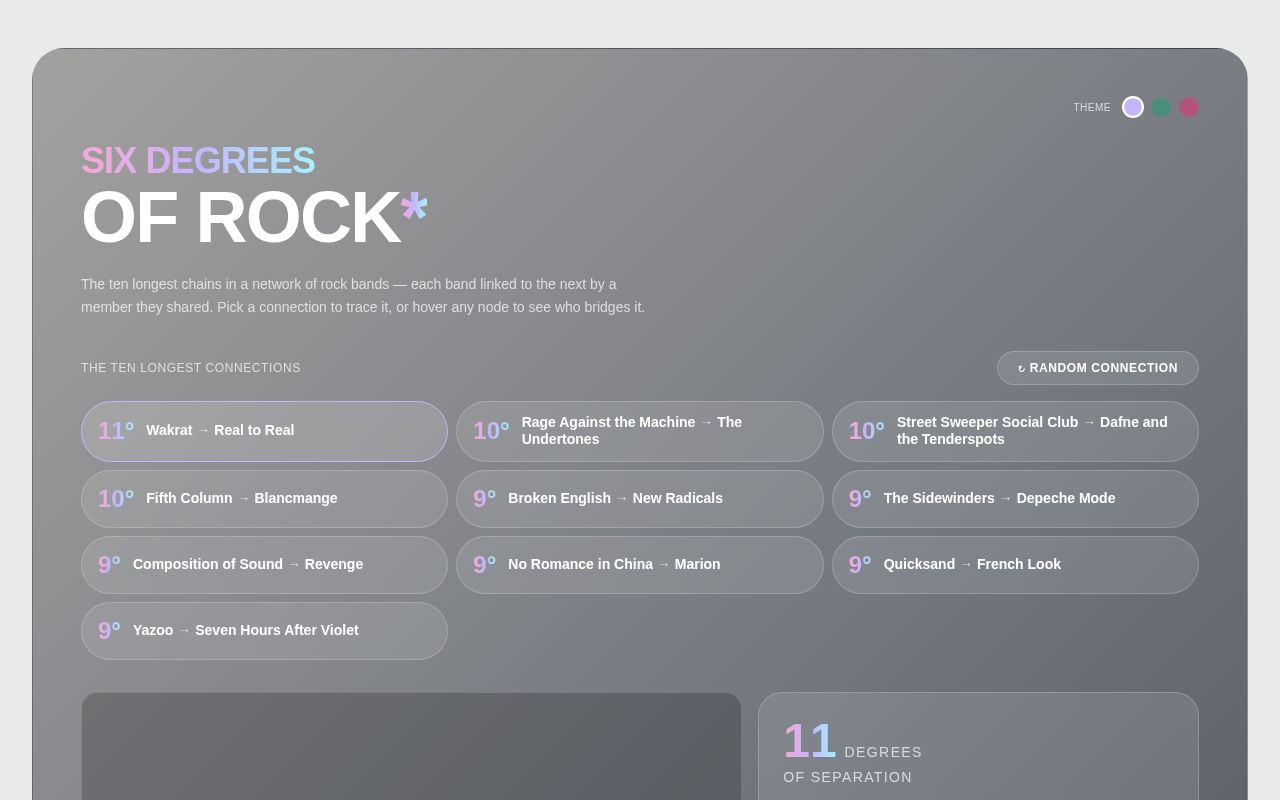Select Yazoo to Seven Hours After Violet
1280x800 pixels.
[264, 631]
